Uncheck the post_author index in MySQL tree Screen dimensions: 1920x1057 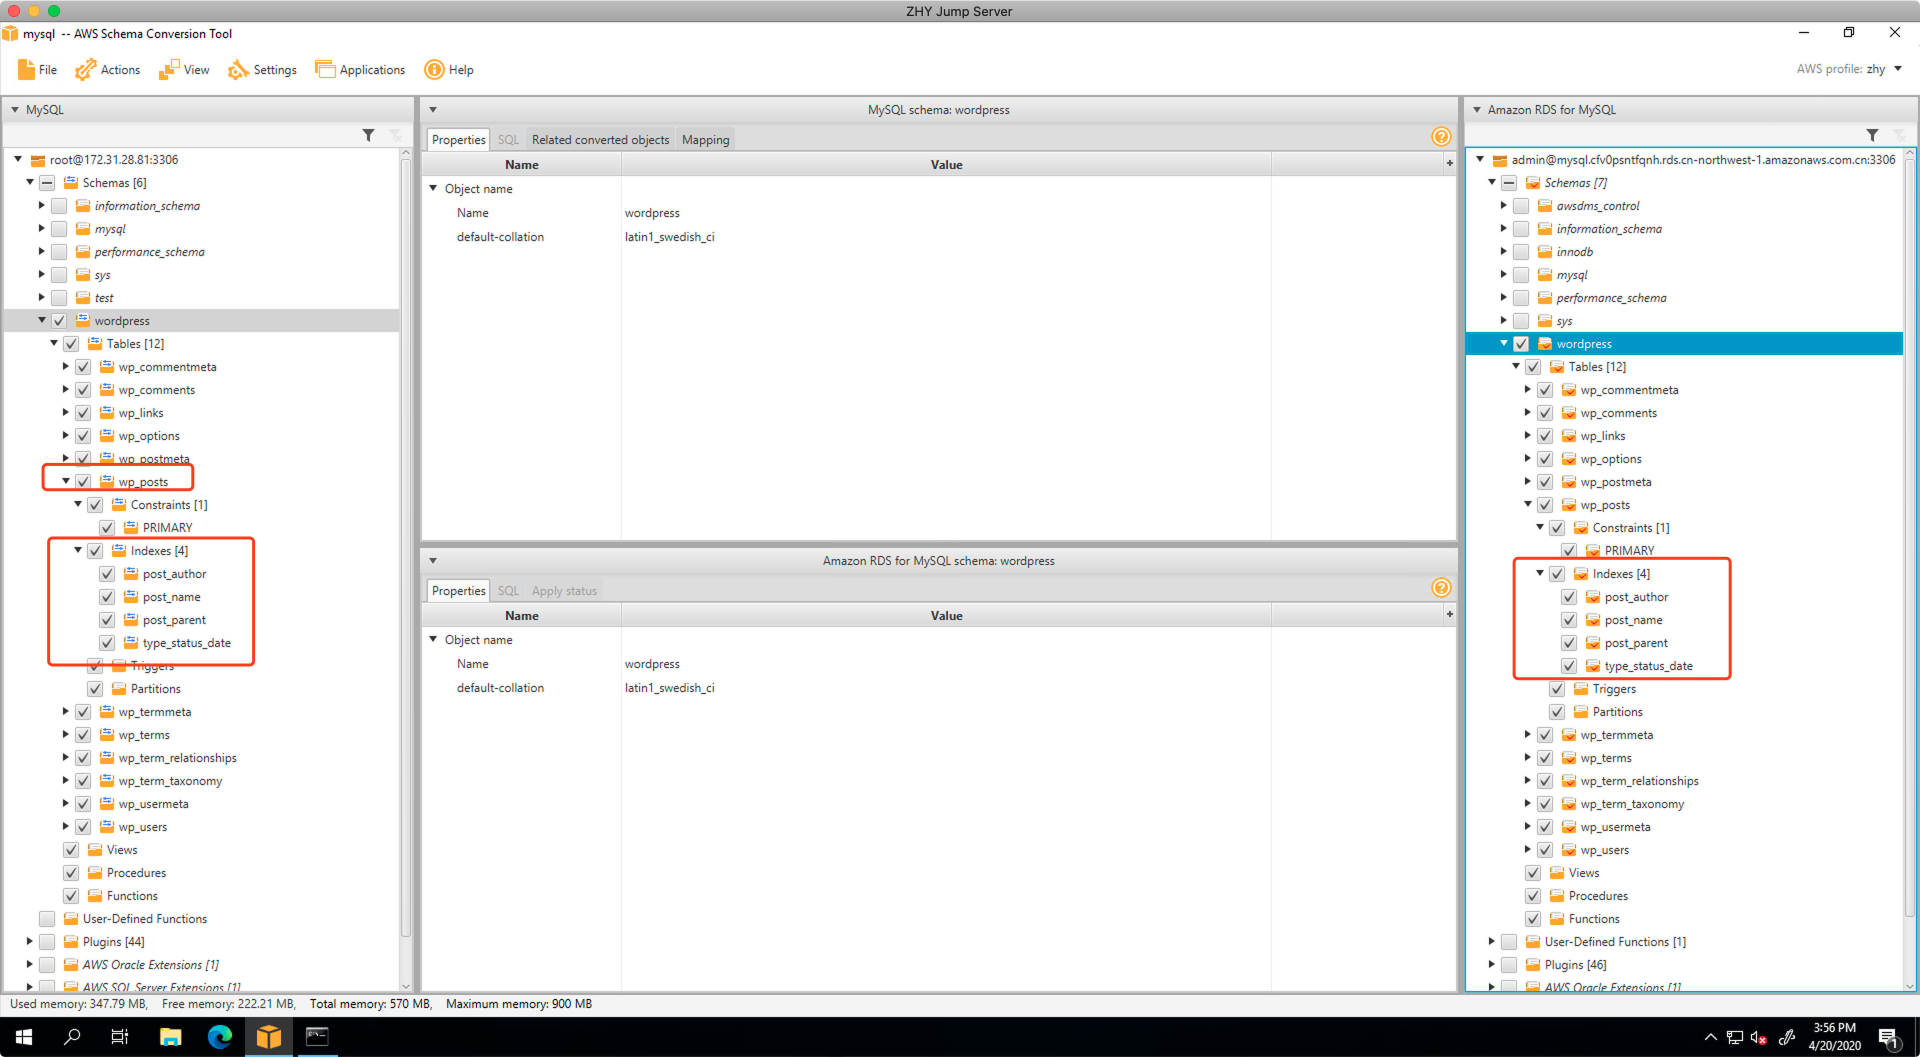107,574
